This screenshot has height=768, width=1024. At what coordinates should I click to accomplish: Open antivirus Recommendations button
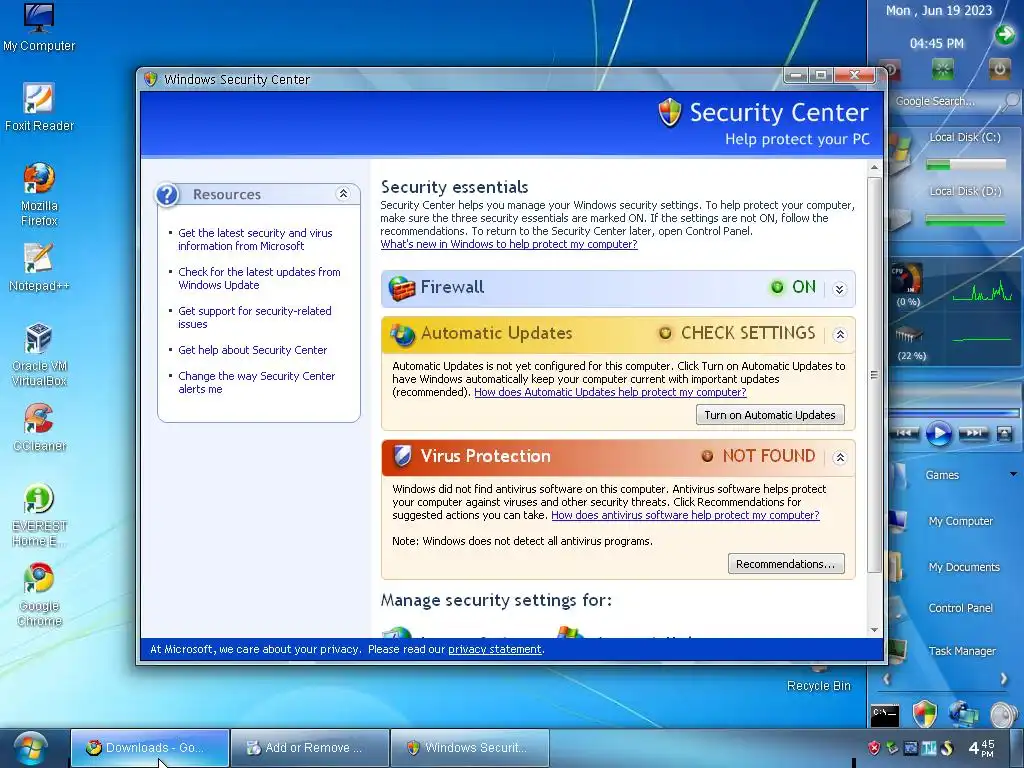[x=786, y=564]
